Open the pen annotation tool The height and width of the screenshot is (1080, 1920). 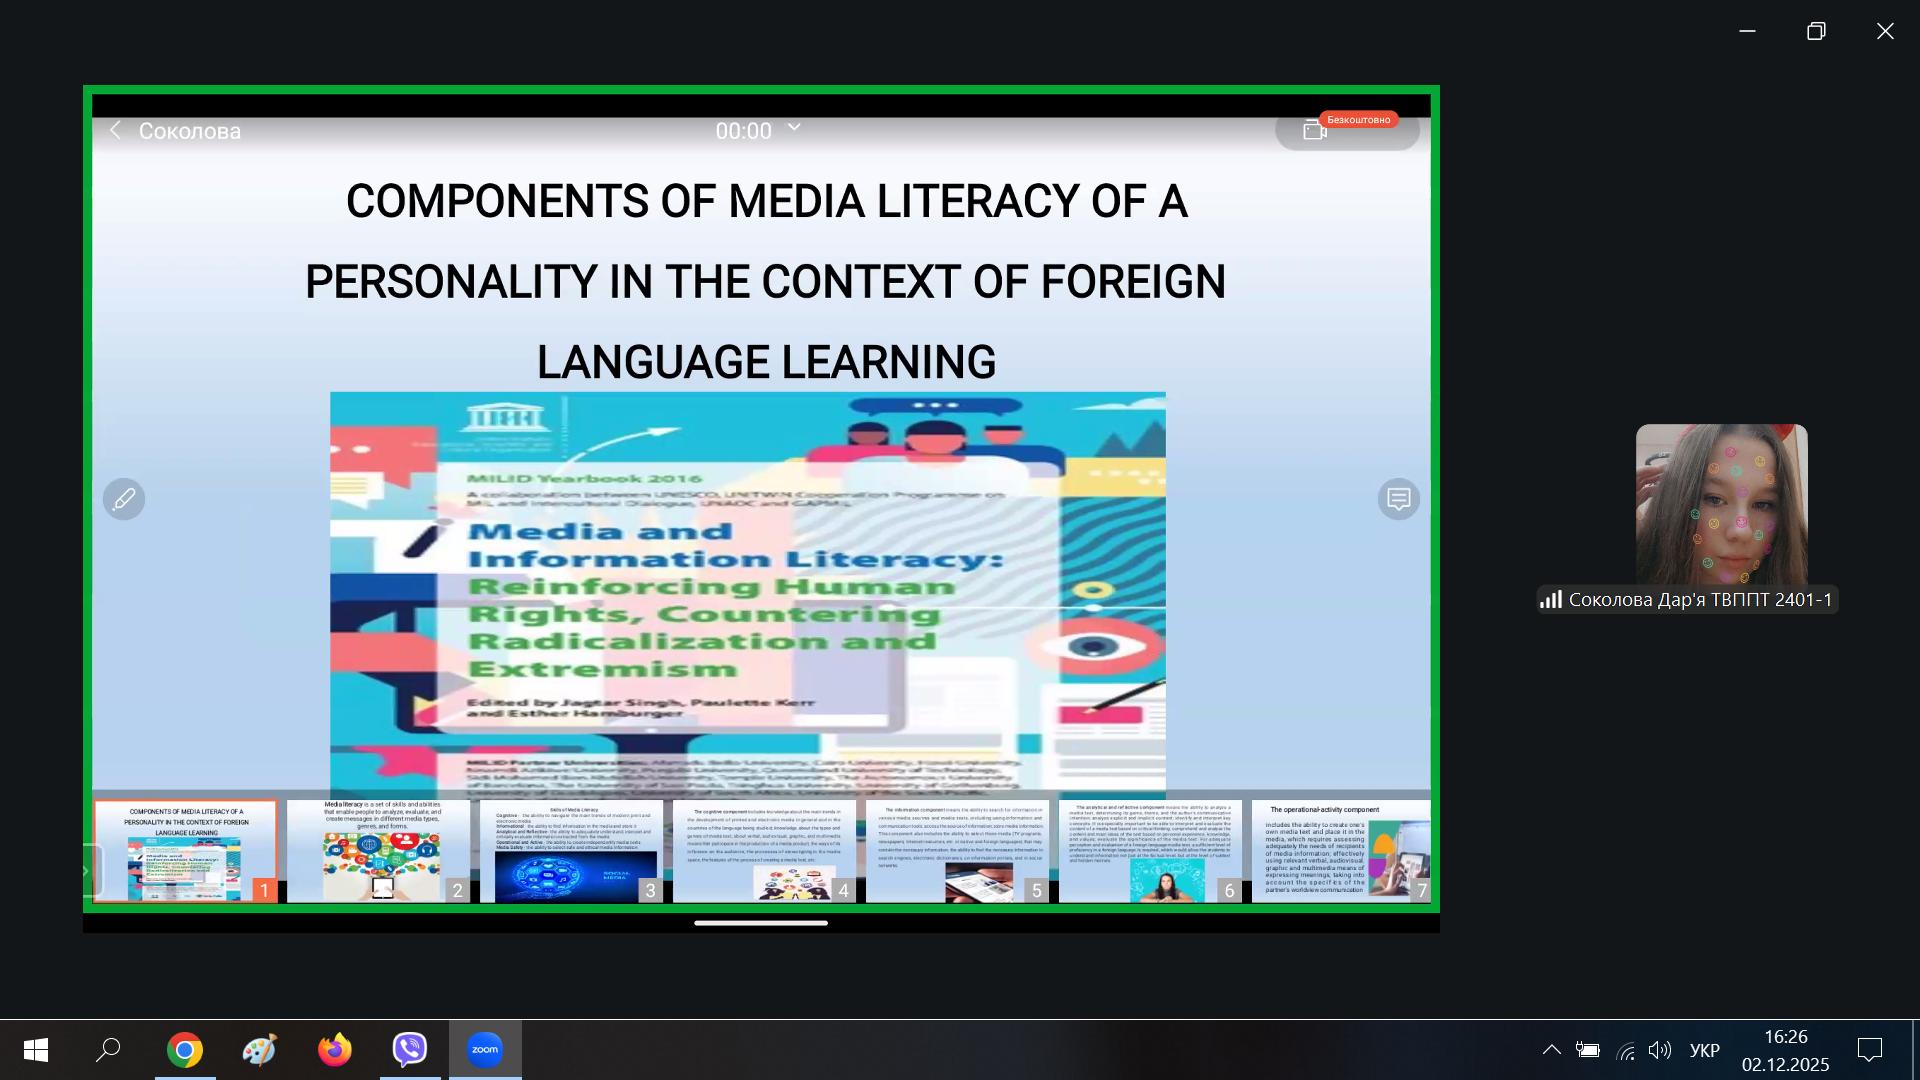[124, 499]
